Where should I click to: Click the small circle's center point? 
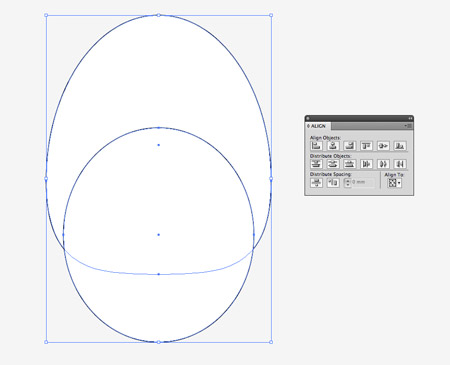point(159,235)
